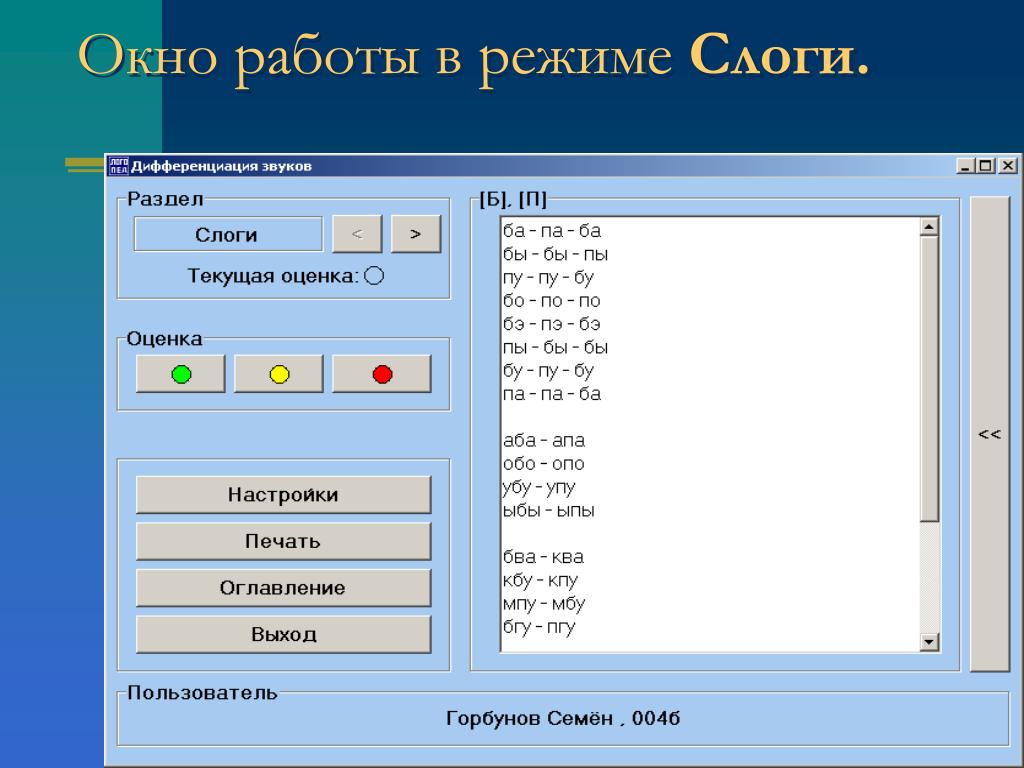Give the red circle rating
Image resolution: width=1024 pixels, height=768 pixels.
382,374
